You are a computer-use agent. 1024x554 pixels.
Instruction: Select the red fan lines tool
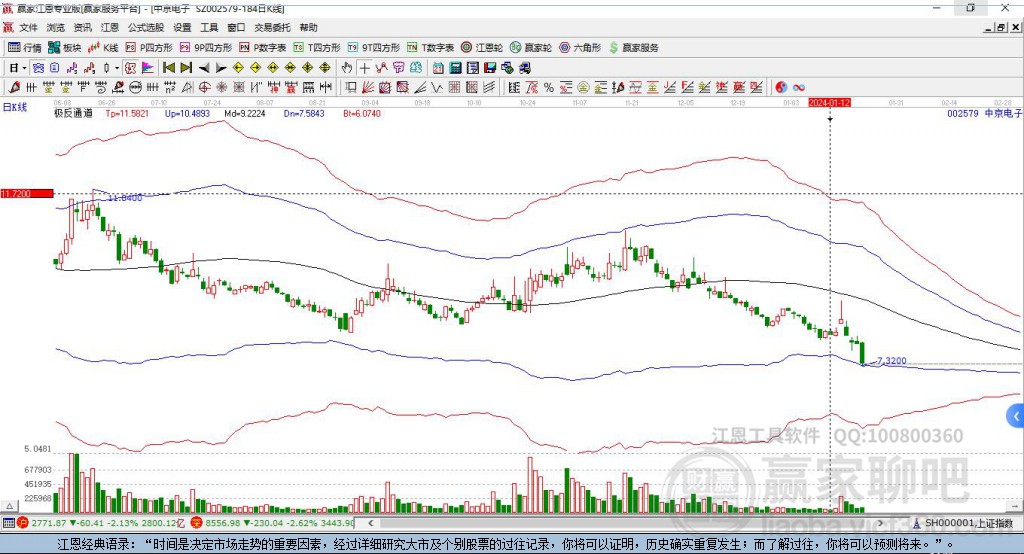[368, 88]
